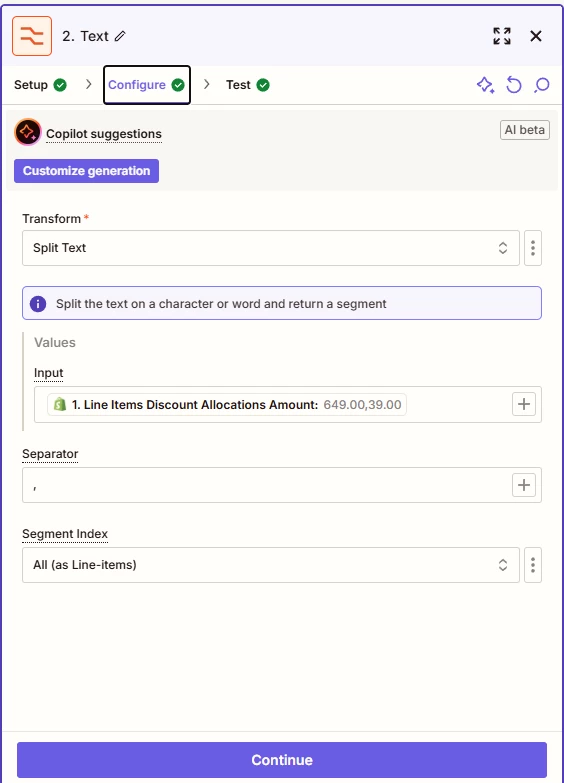Click plus icon in Separator field

(x=524, y=485)
